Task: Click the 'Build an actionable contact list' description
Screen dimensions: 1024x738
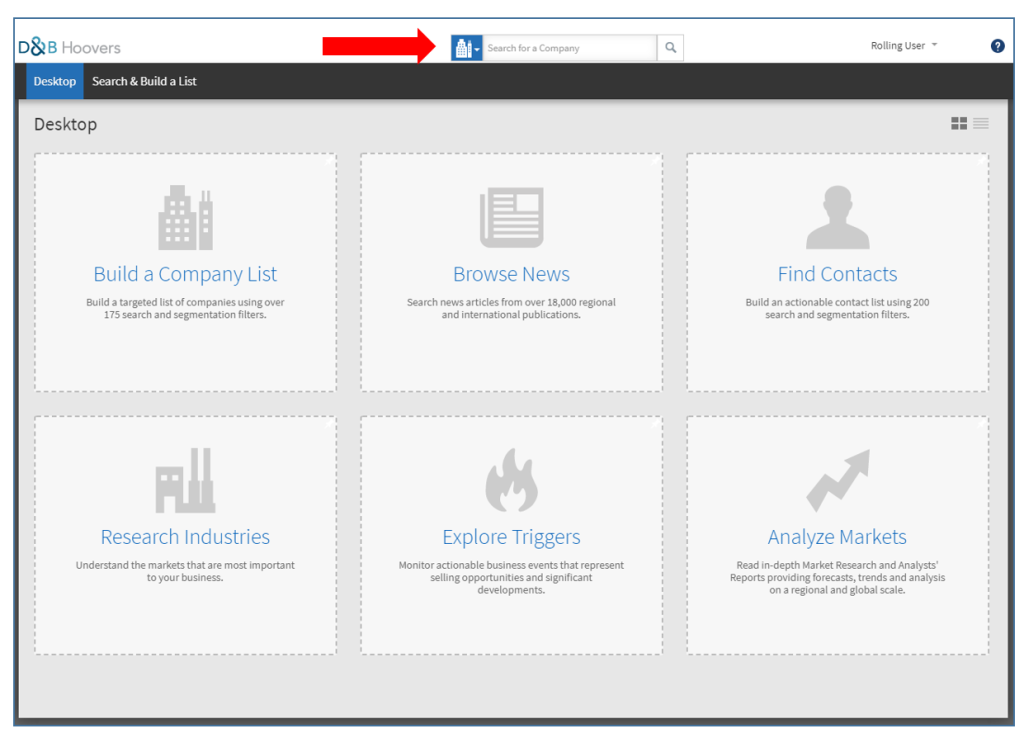Action: pyautogui.click(x=837, y=308)
